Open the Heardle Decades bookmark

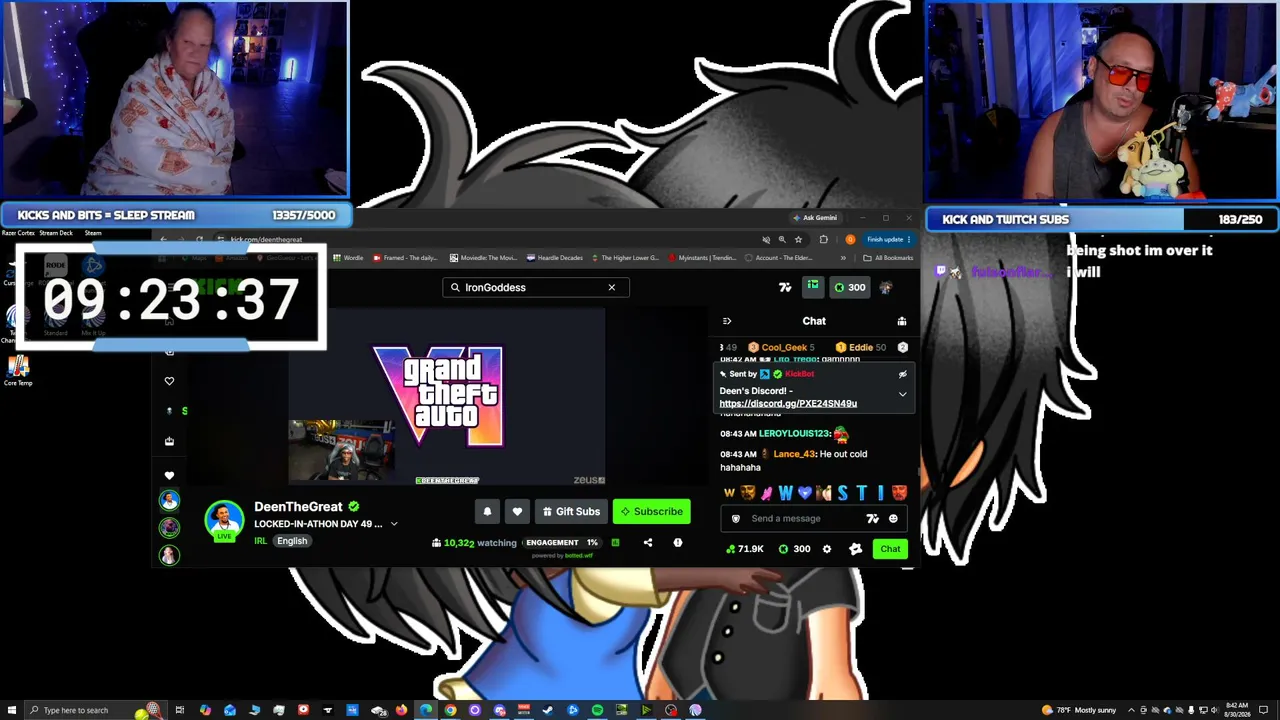click(555, 258)
